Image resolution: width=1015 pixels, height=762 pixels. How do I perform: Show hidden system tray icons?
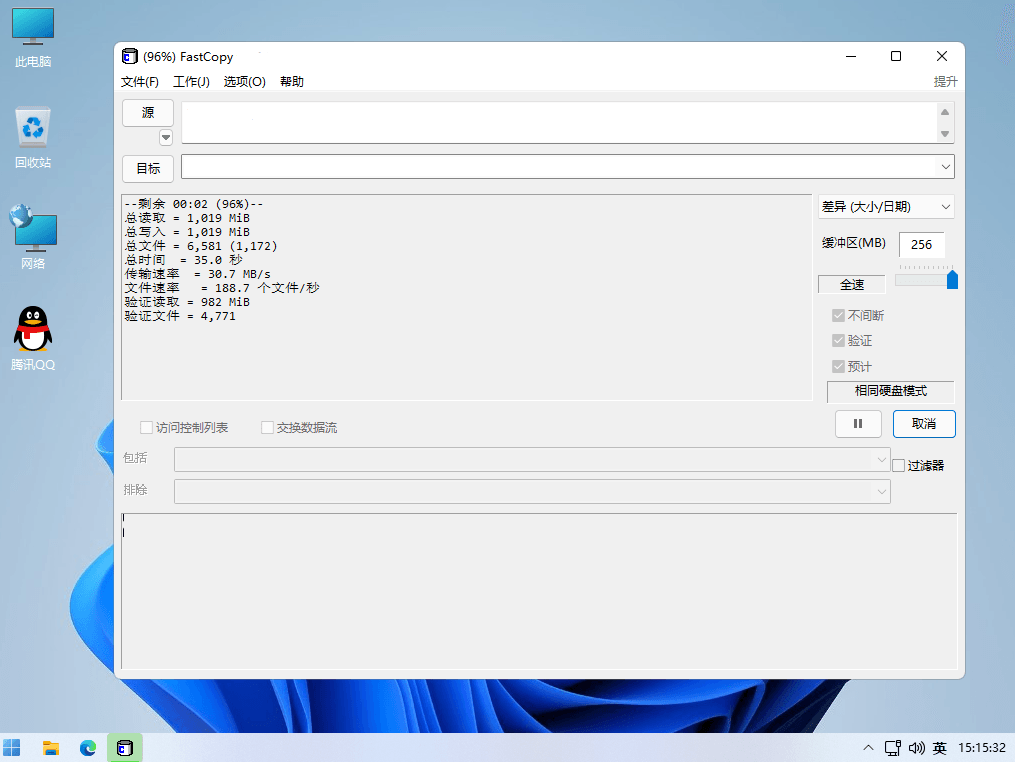[x=868, y=748]
